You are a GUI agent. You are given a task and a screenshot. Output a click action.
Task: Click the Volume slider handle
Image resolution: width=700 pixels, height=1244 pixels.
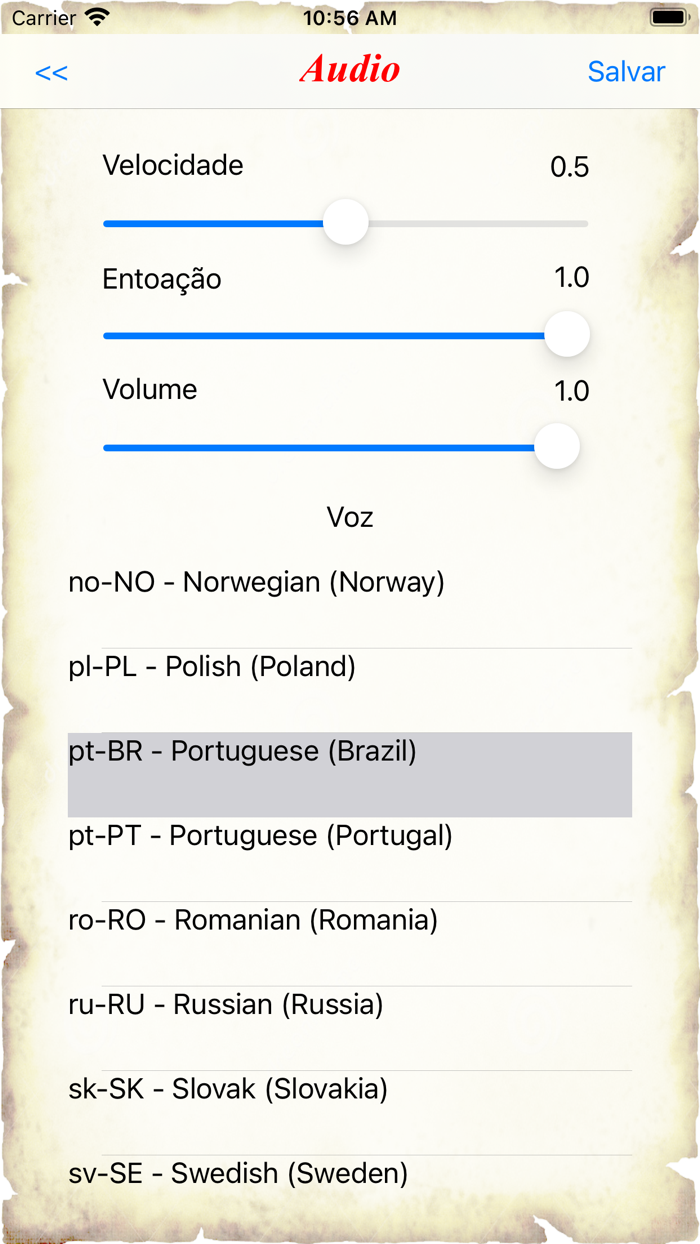(557, 447)
